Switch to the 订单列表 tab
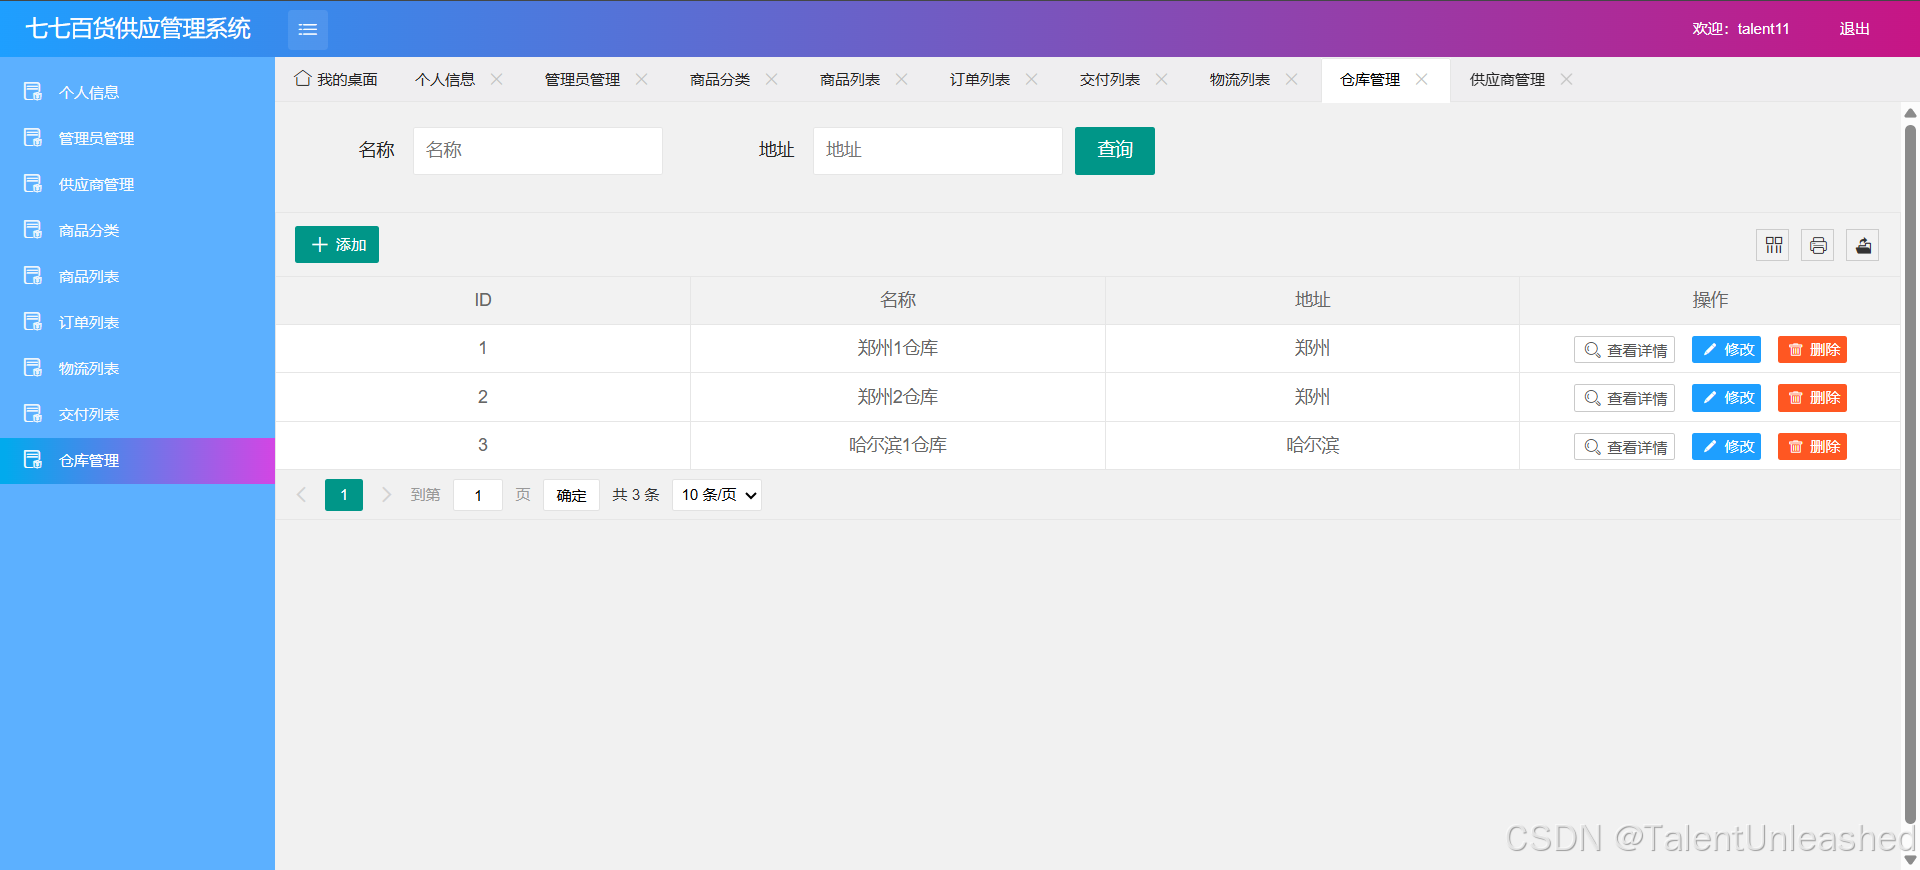Screen dimensions: 1920x870 [x=980, y=79]
